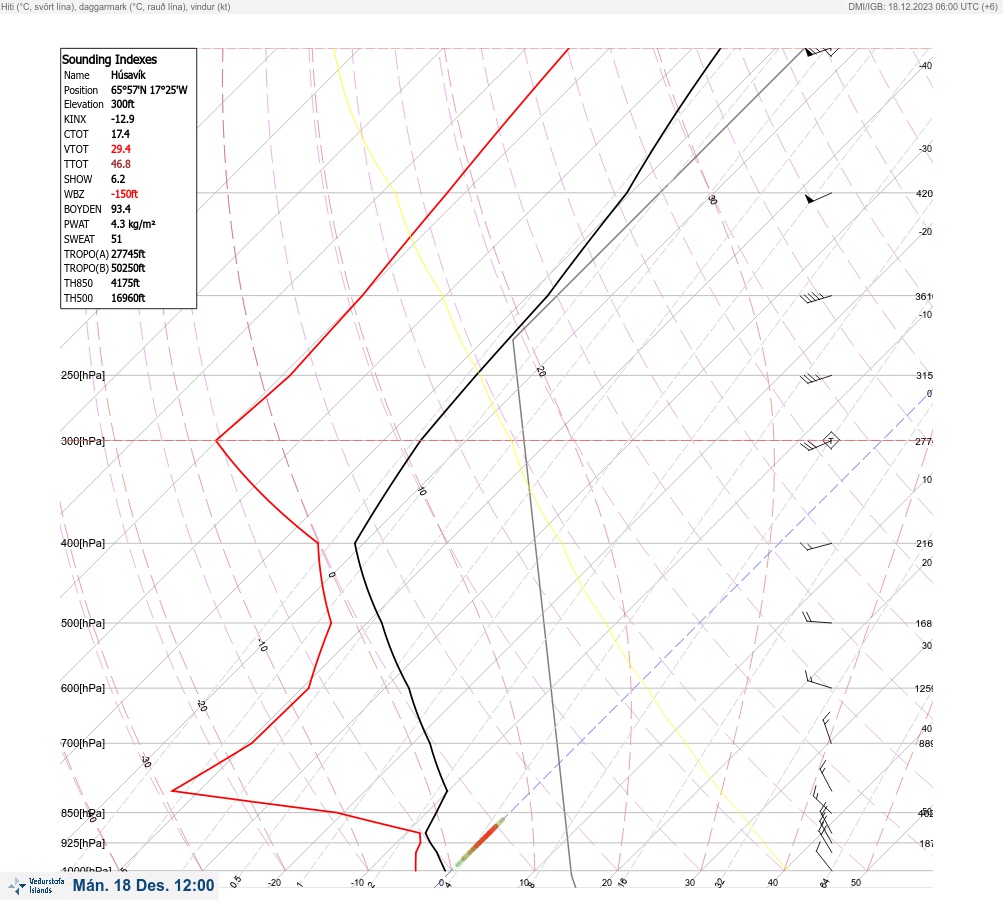Image resolution: width=1003 pixels, height=900 pixels.
Task: Click the wind barb at 400 hPa level
Action: tap(816, 546)
